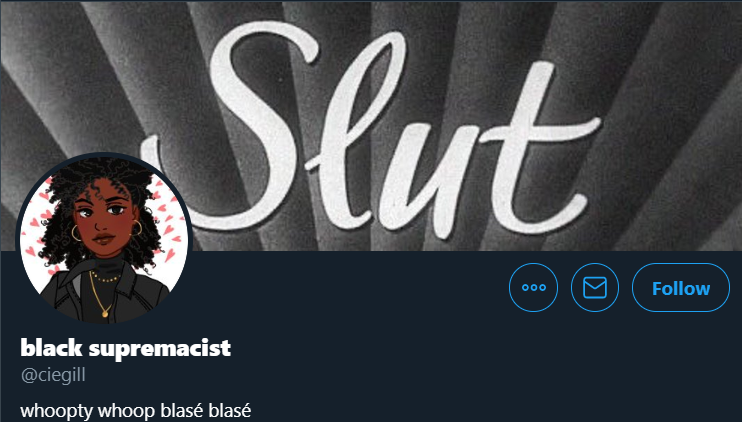Expand the ellipsis profile actions dropdown

click(x=533, y=288)
